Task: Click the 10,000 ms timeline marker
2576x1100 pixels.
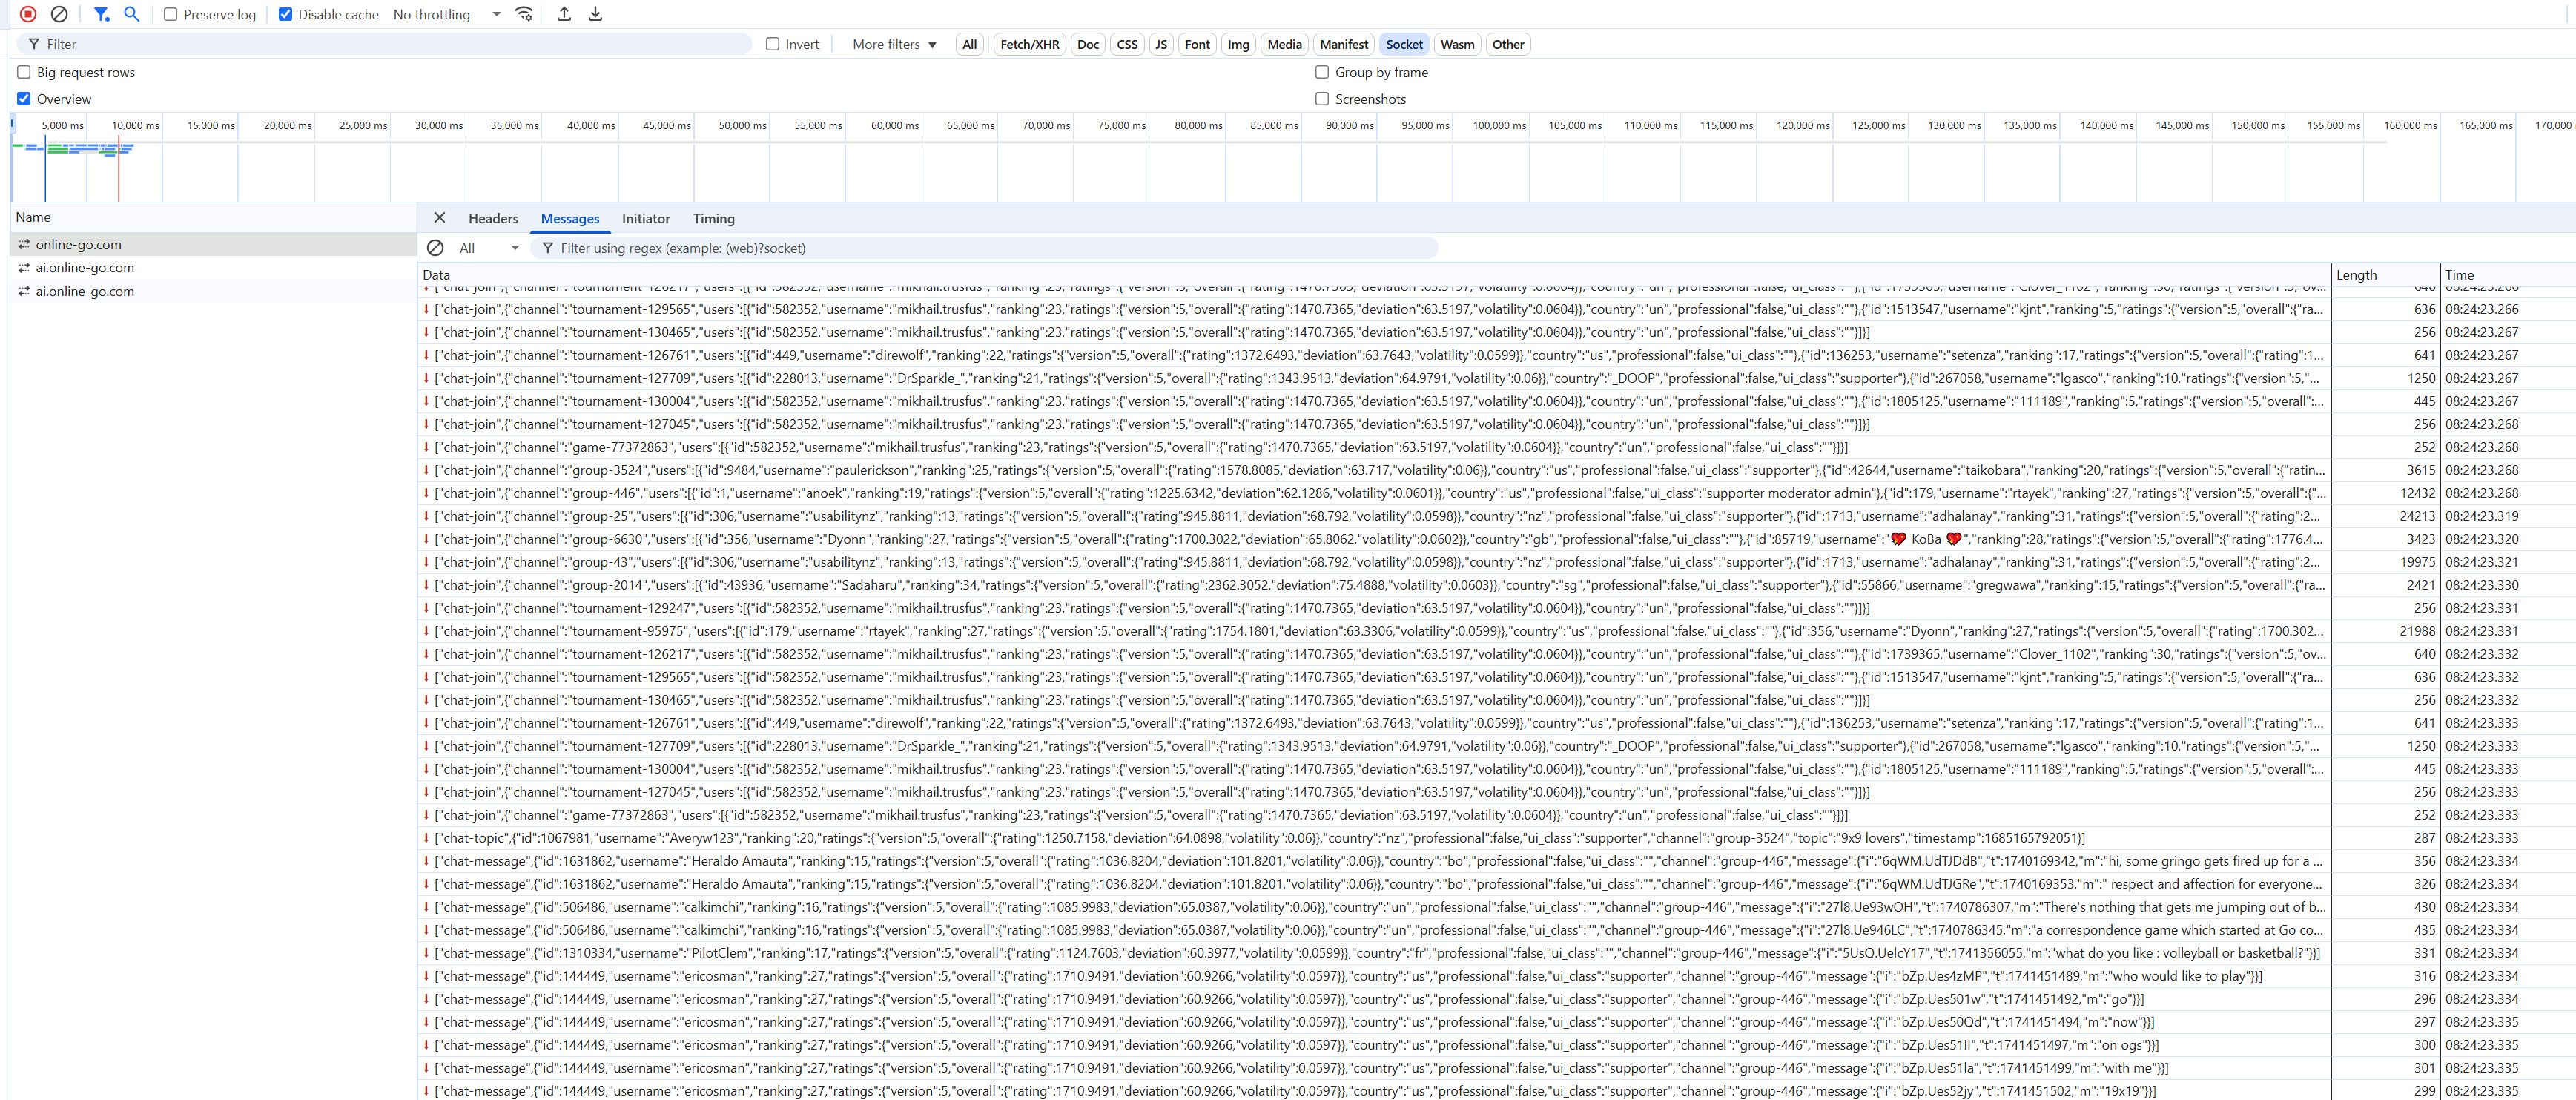Action: pyautogui.click(x=135, y=125)
